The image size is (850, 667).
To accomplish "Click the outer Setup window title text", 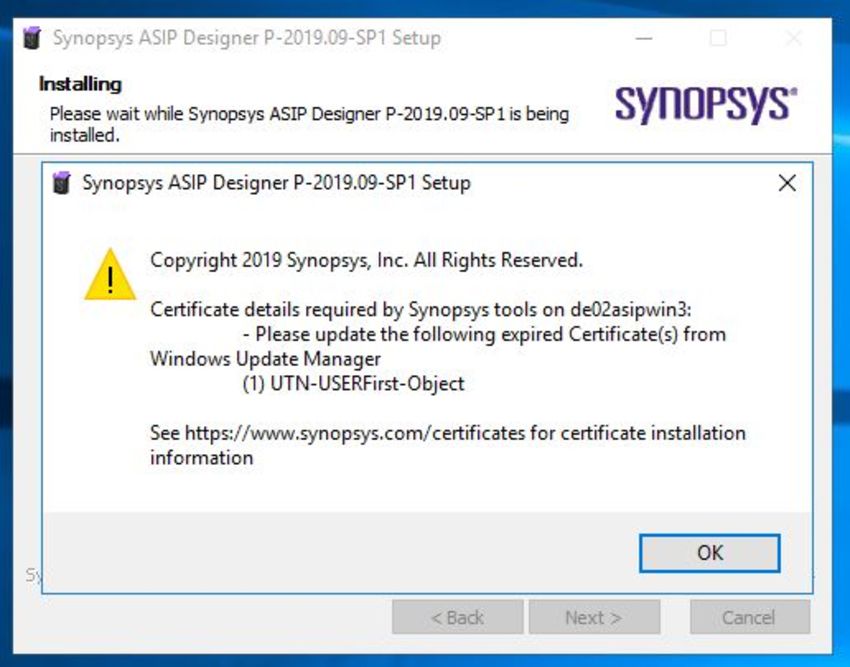I will [x=246, y=39].
